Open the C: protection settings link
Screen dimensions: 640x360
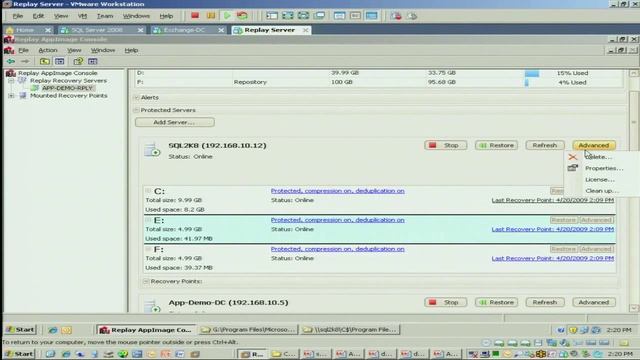click(x=338, y=191)
